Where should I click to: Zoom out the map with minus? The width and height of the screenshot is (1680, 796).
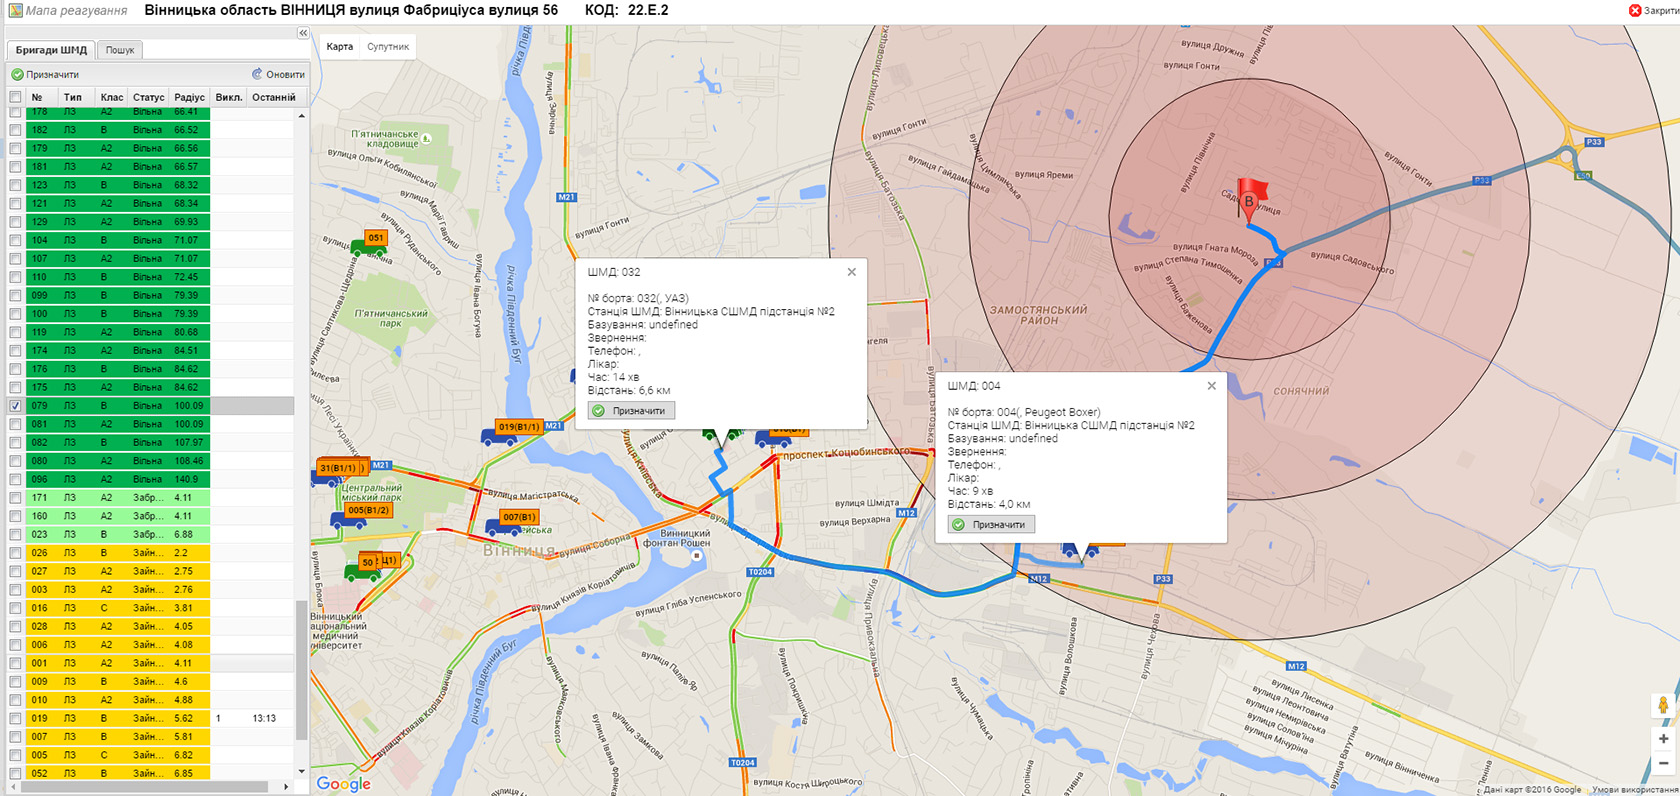pos(1664,764)
